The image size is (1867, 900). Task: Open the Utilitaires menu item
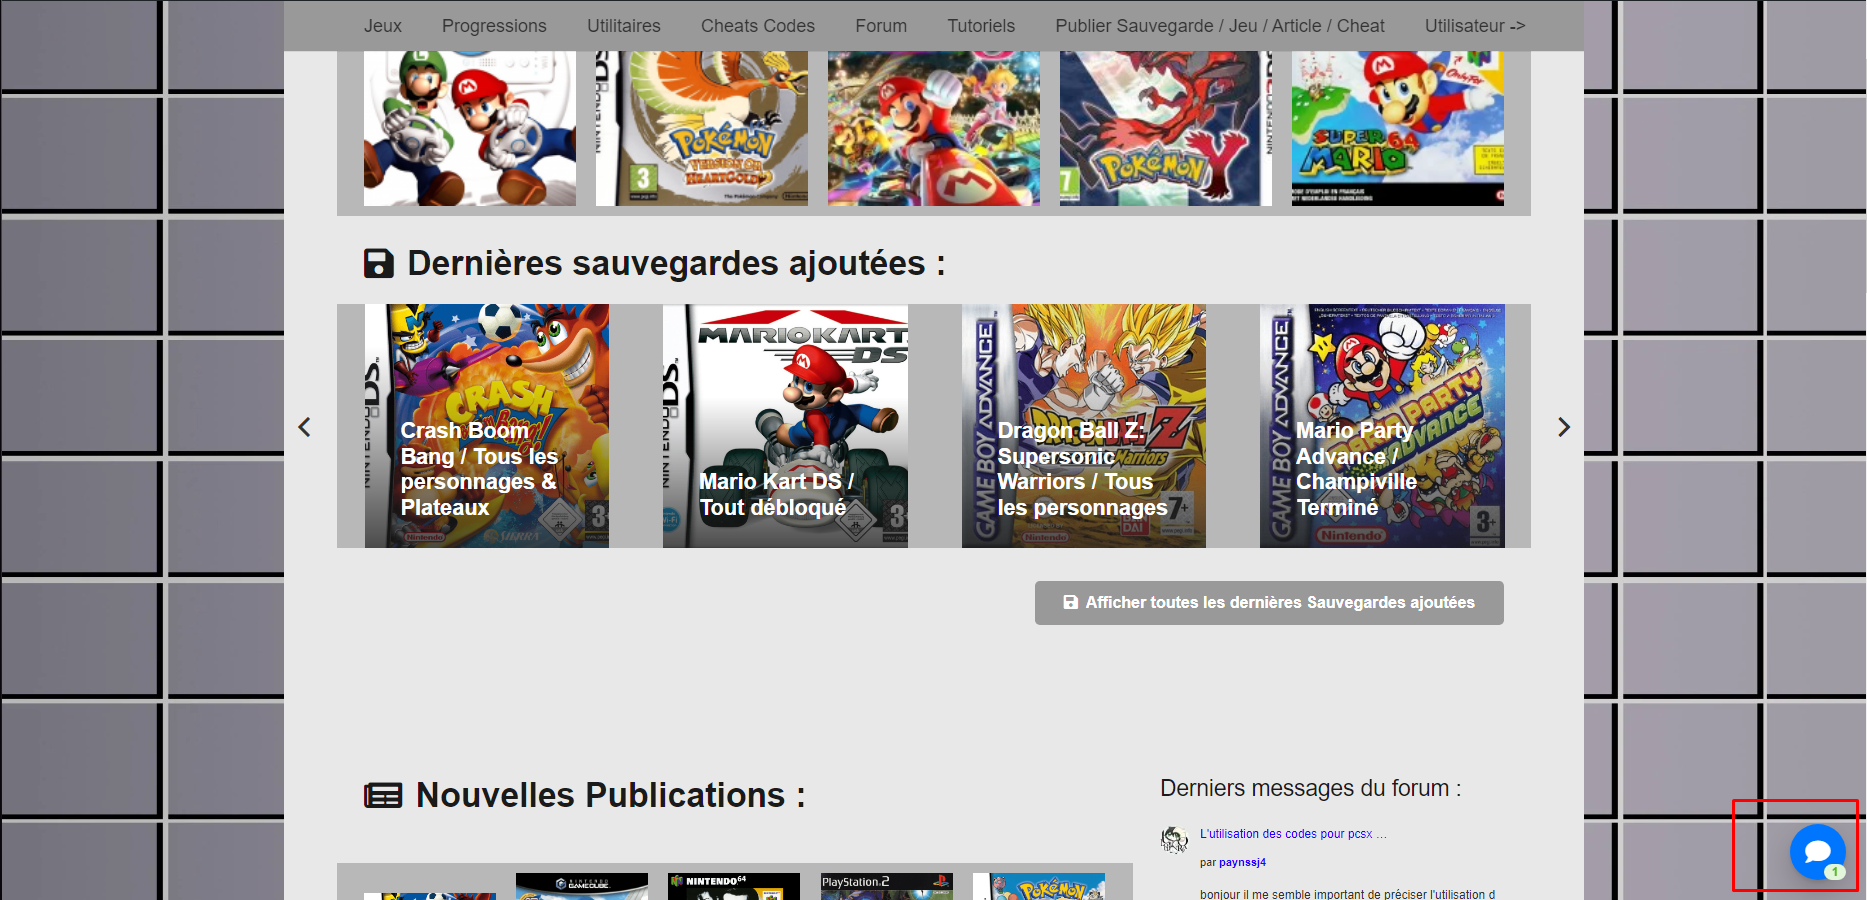pos(624,26)
